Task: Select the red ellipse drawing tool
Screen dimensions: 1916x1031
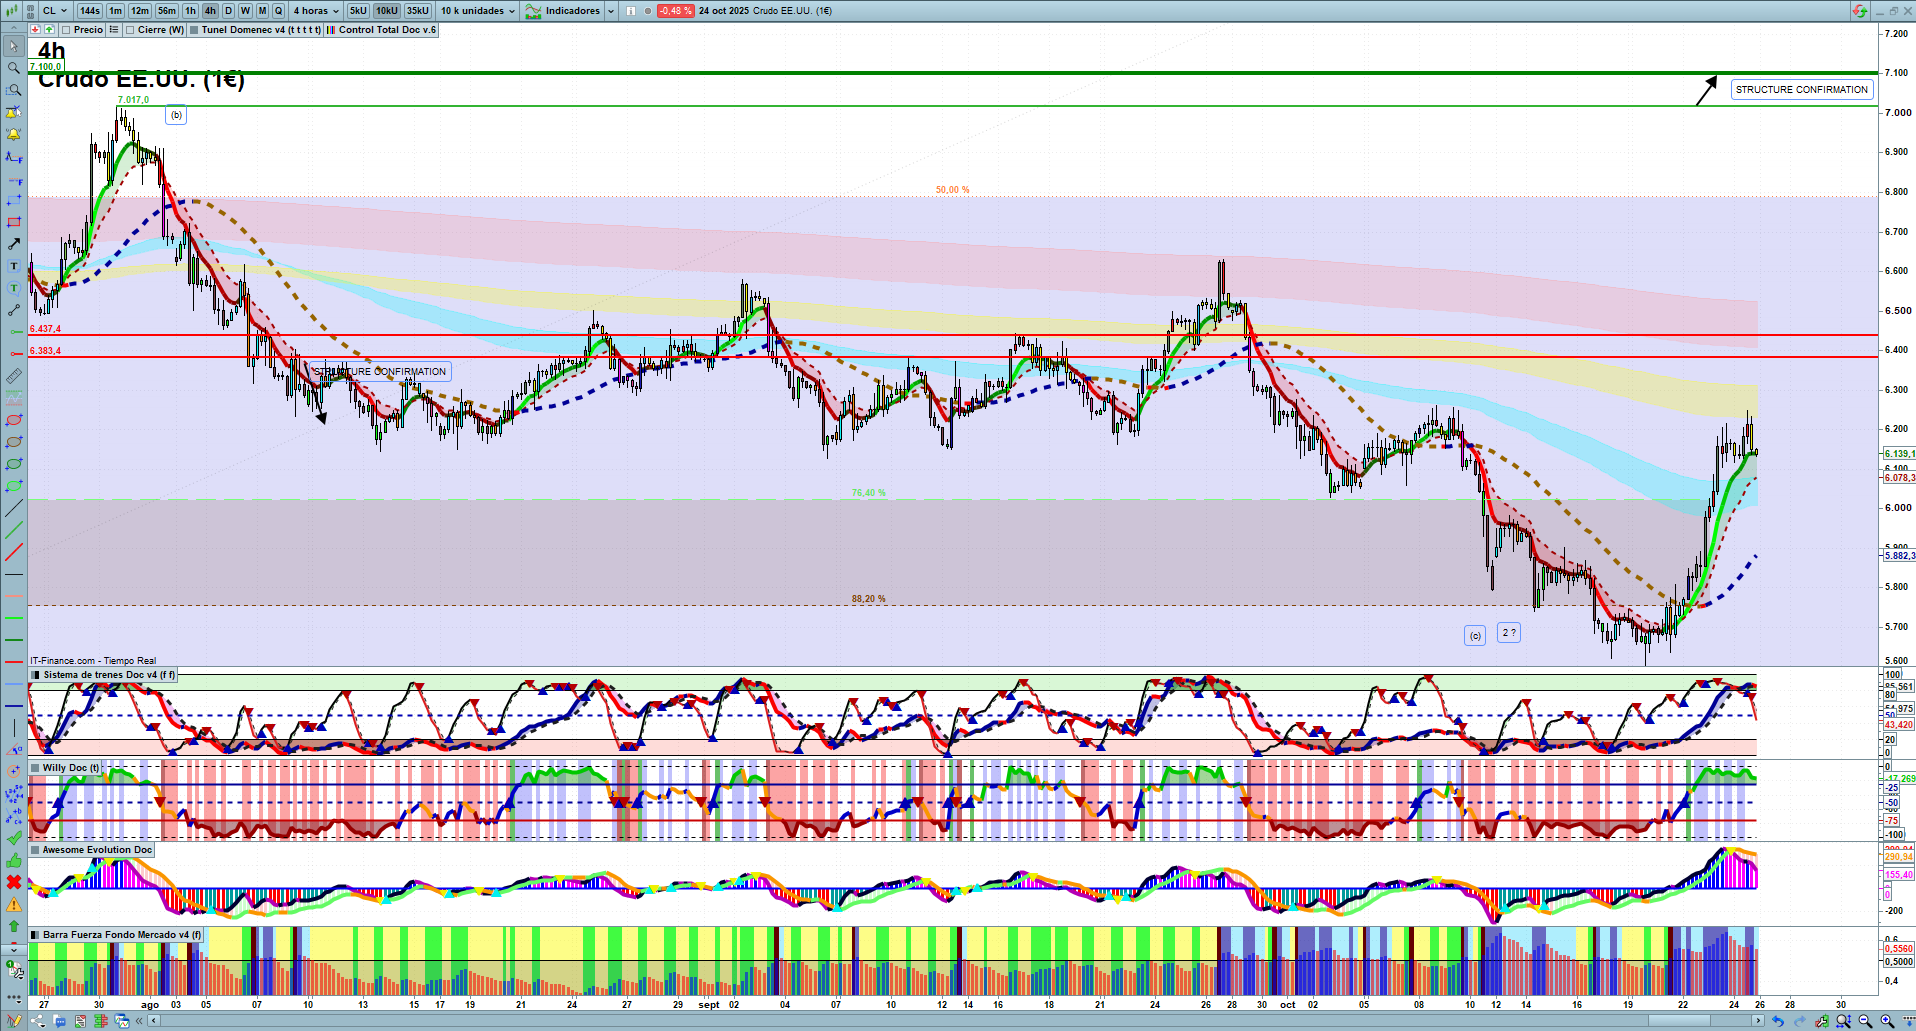Action: point(14,420)
